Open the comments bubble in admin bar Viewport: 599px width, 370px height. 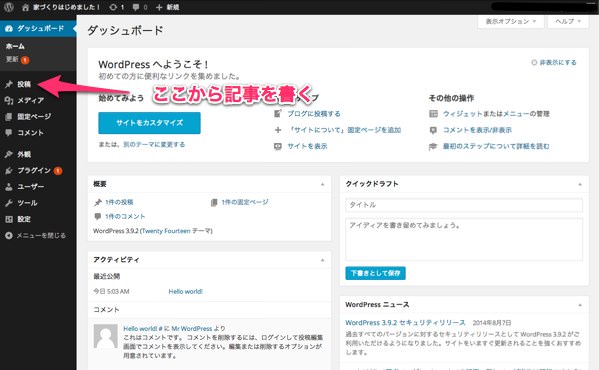(x=136, y=7)
